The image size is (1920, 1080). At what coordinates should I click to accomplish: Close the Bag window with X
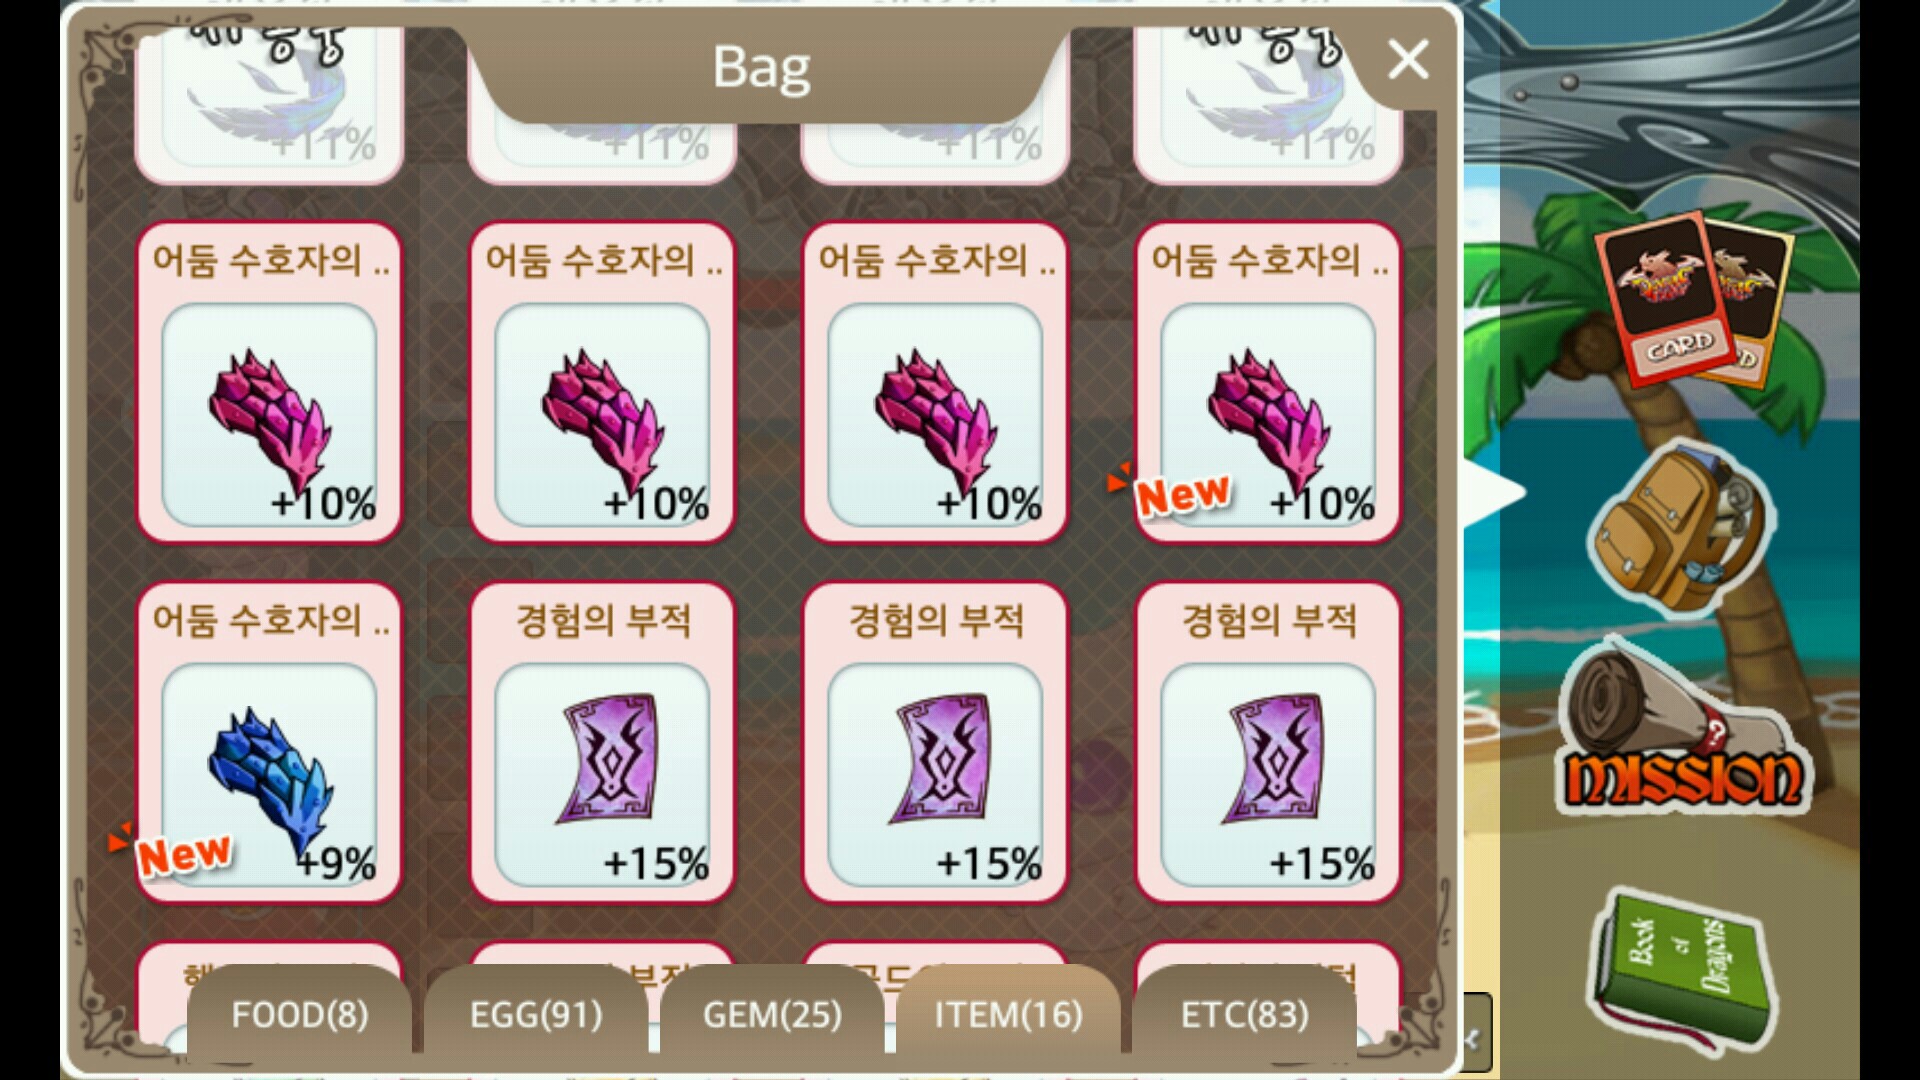coord(1408,60)
